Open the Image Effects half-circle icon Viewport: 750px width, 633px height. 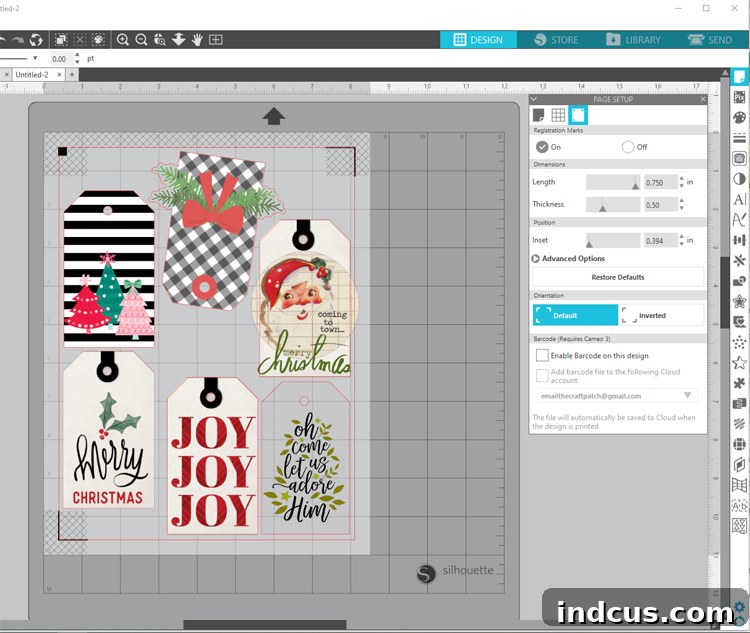coord(739,179)
